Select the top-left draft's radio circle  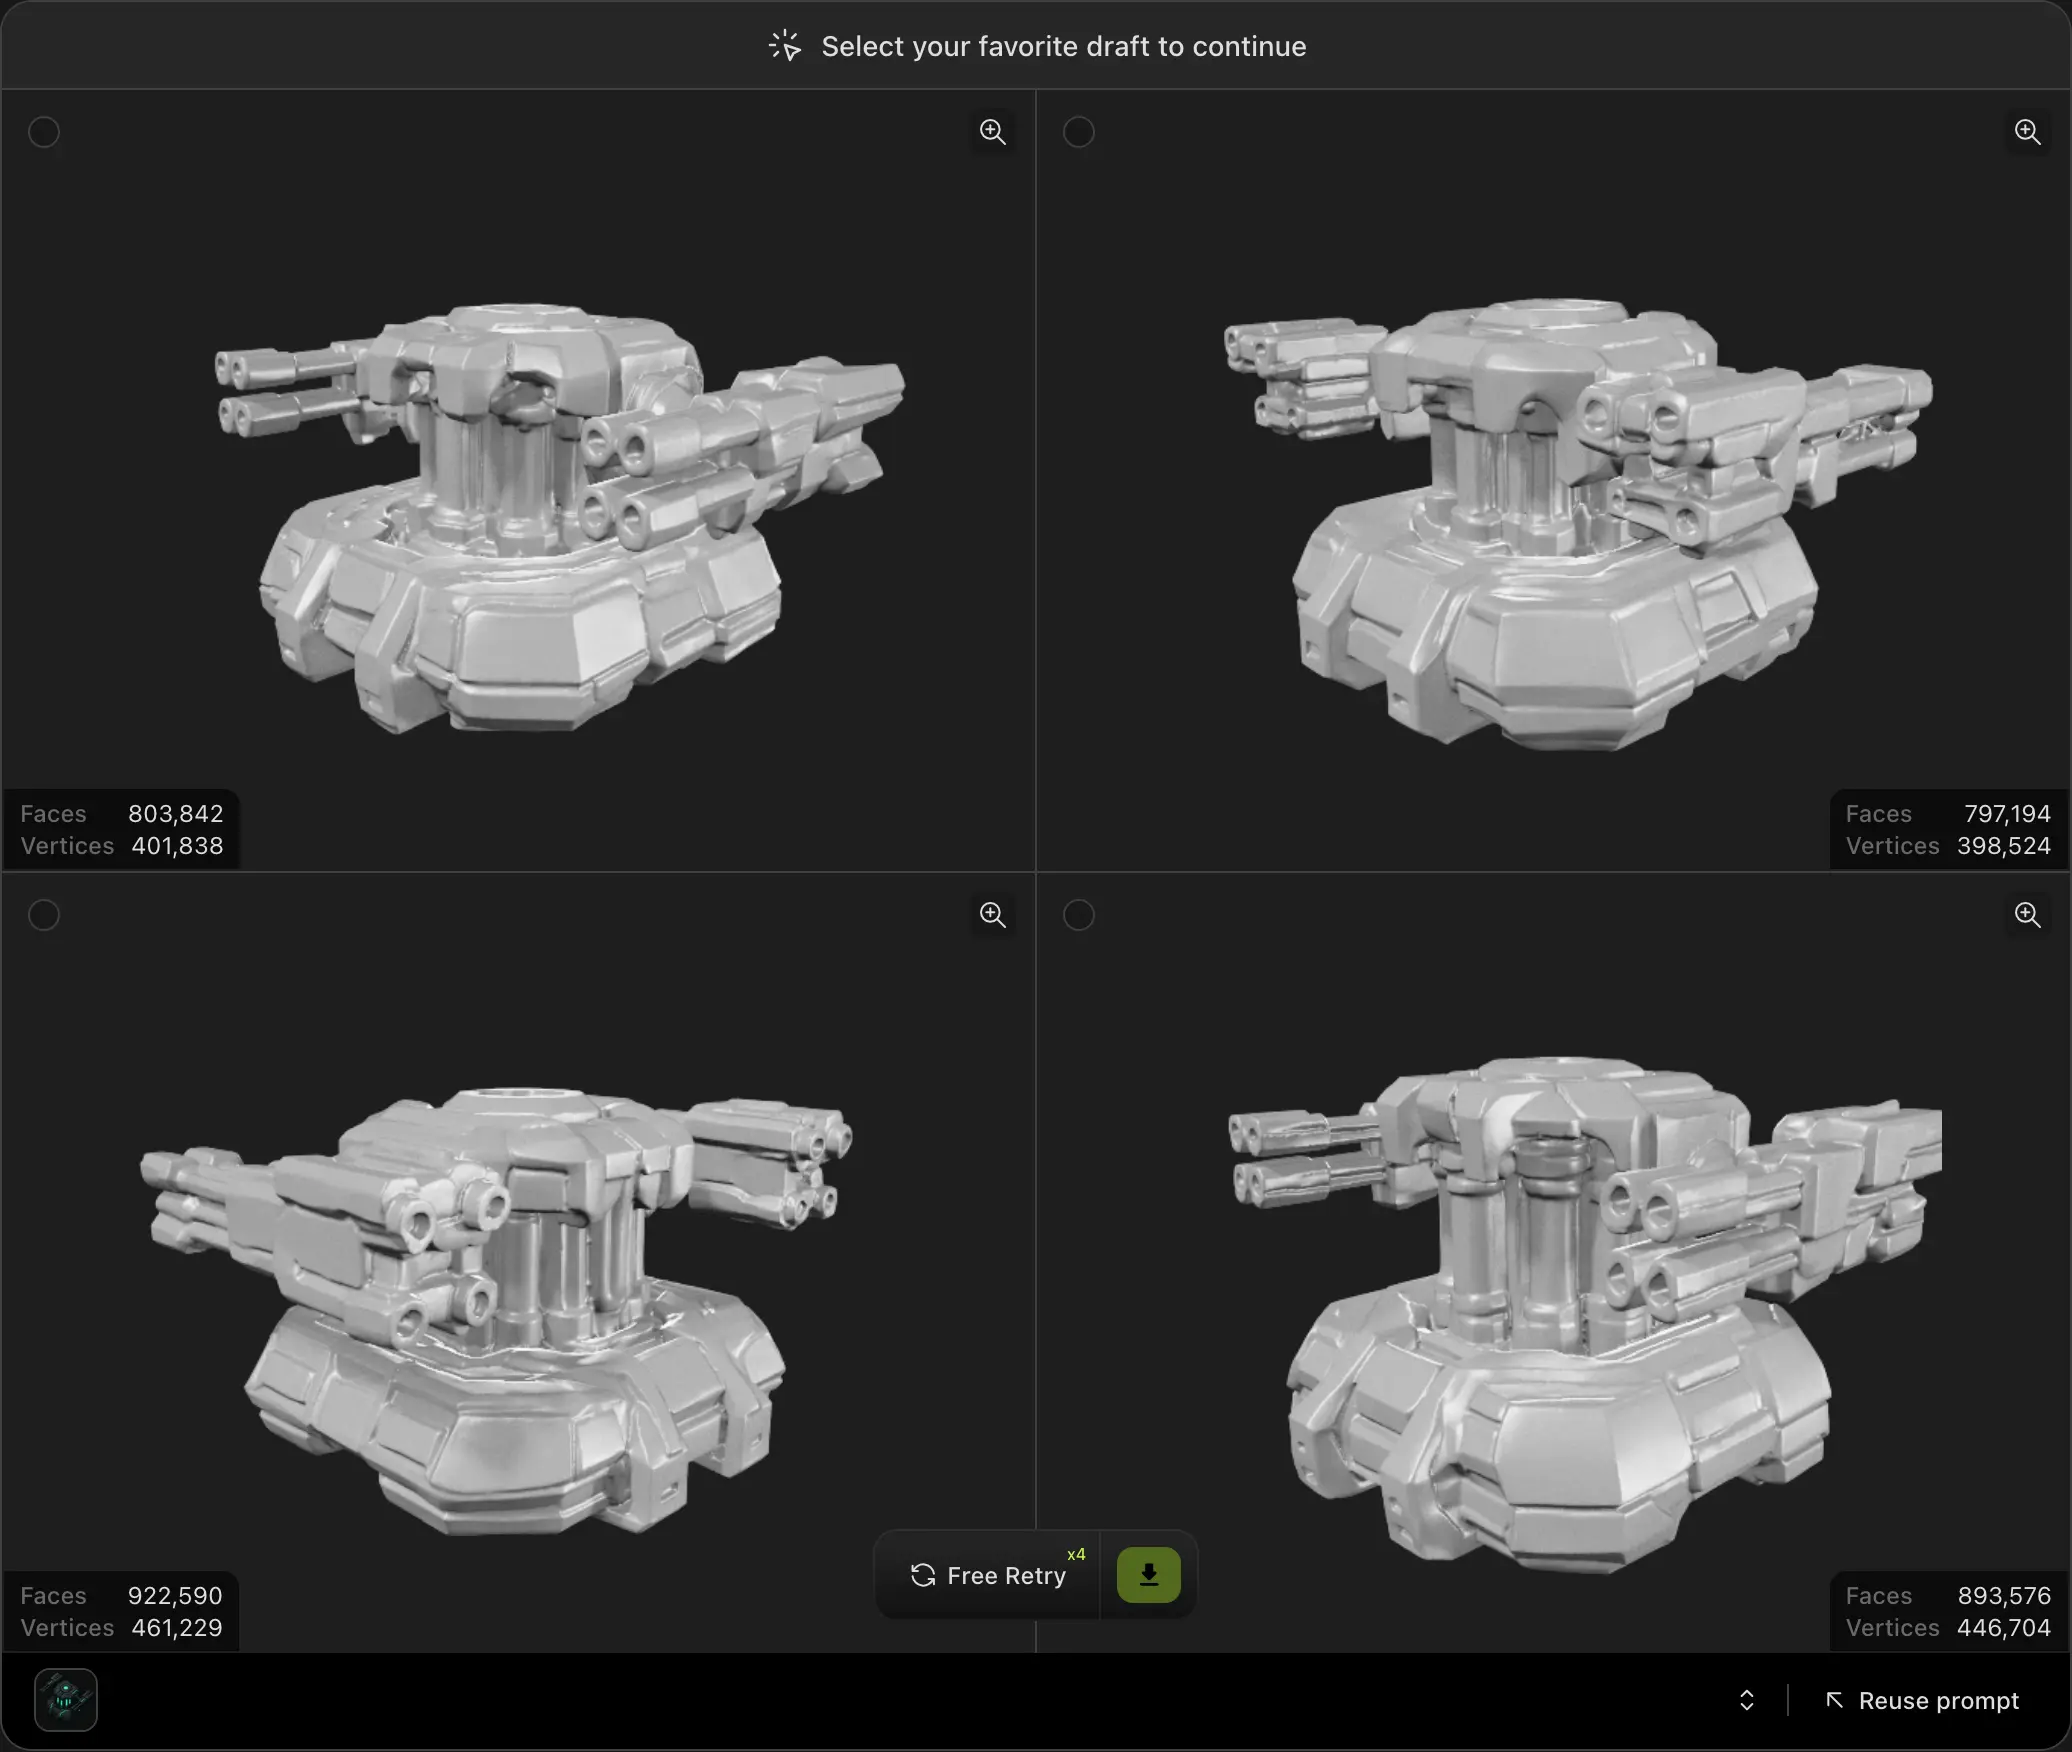pyautogui.click(x=43, y=131)
